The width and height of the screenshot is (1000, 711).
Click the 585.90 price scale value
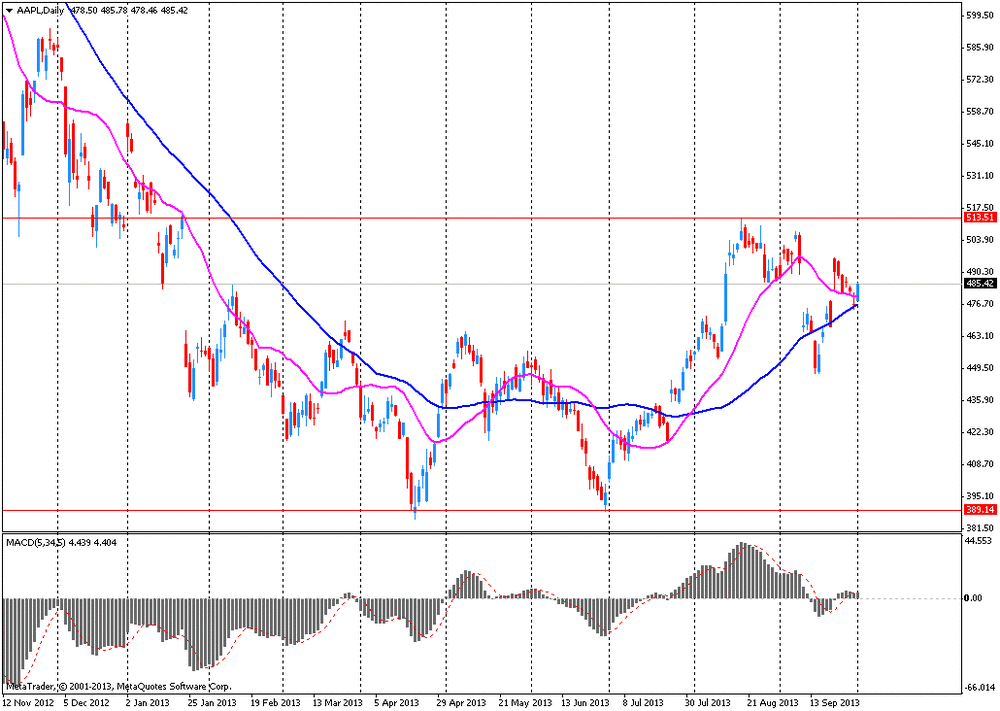(981, 47)
